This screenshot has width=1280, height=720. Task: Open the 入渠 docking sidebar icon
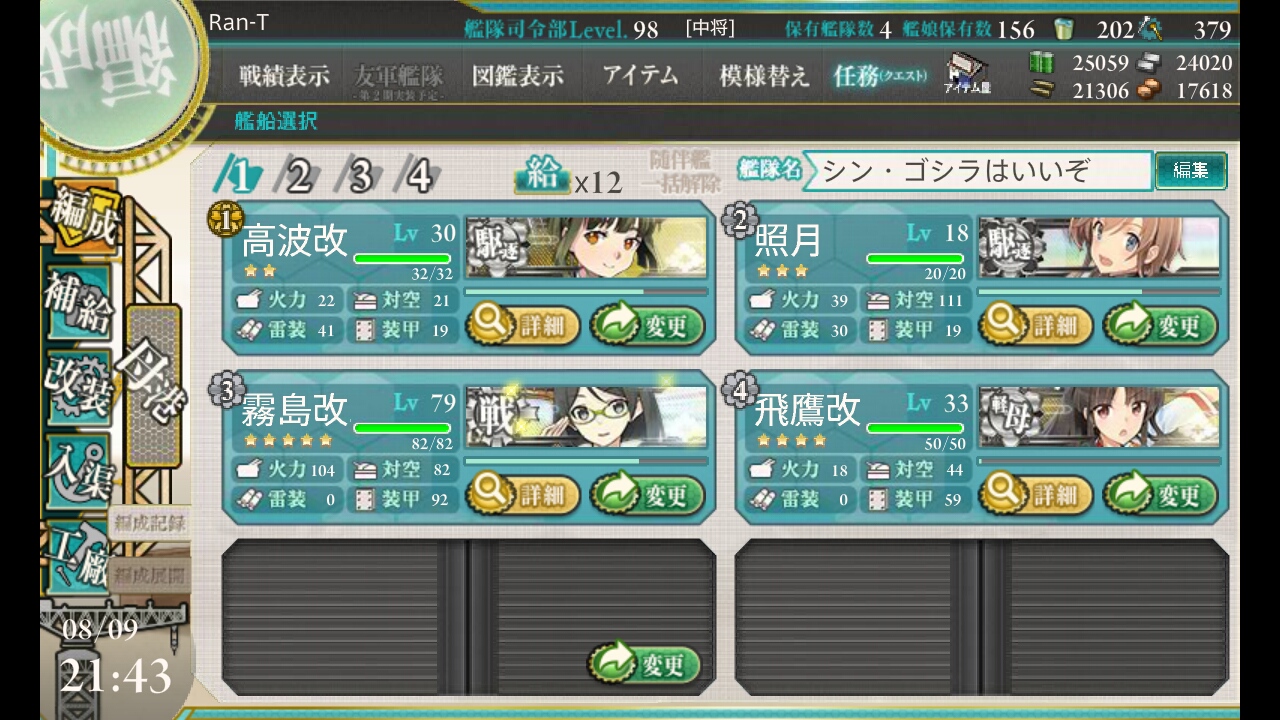point(78,470)
